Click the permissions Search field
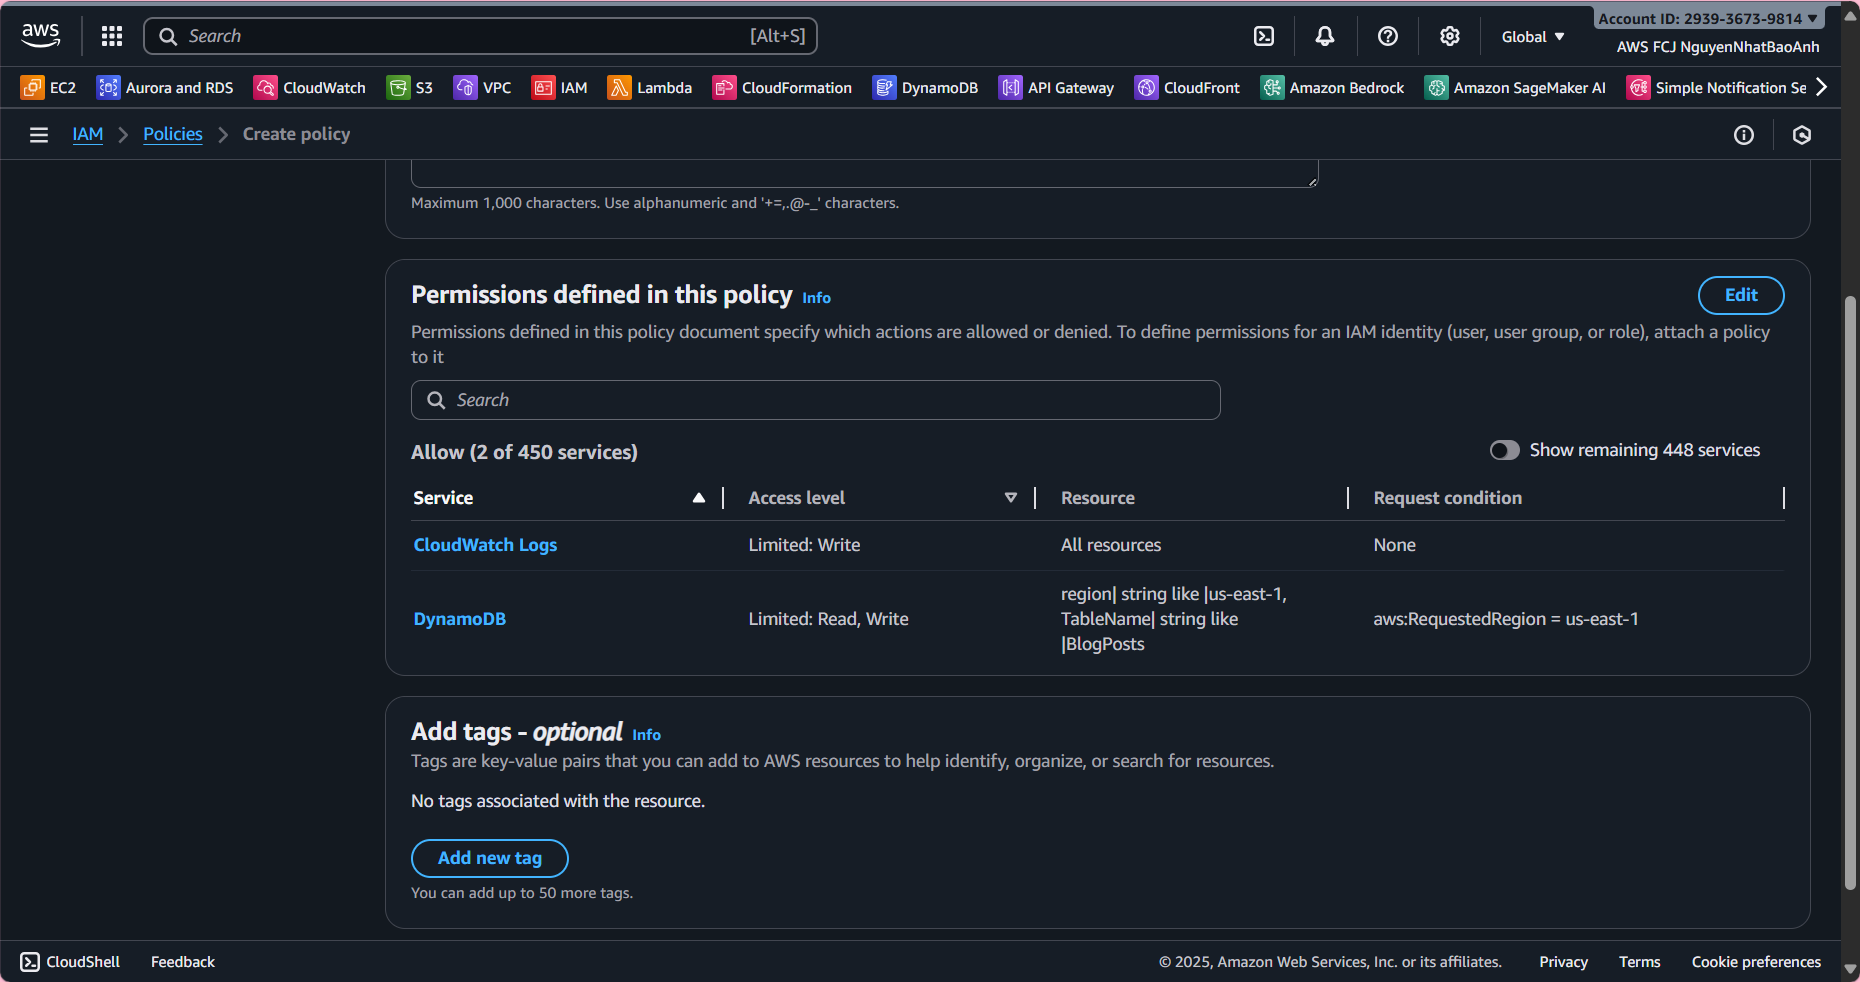The width and height of the screenshot is (1860, 982). click(815, 400)
